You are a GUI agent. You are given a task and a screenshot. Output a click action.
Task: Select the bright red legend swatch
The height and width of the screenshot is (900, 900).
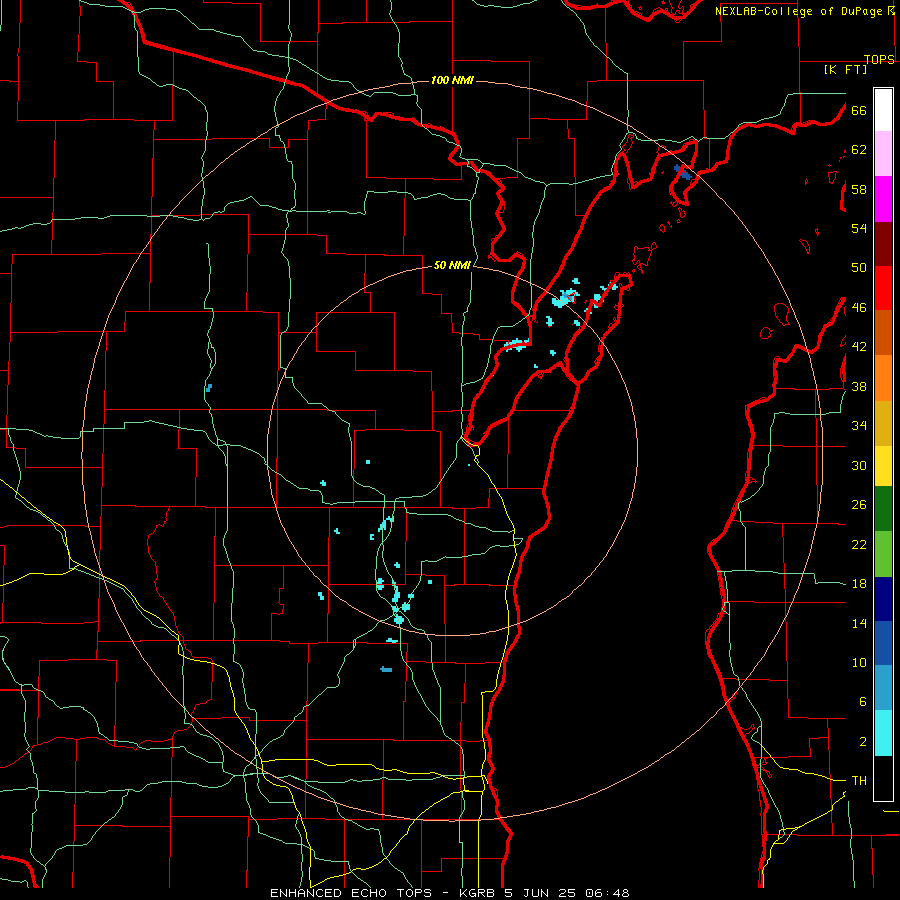click(x=883, y=287)
